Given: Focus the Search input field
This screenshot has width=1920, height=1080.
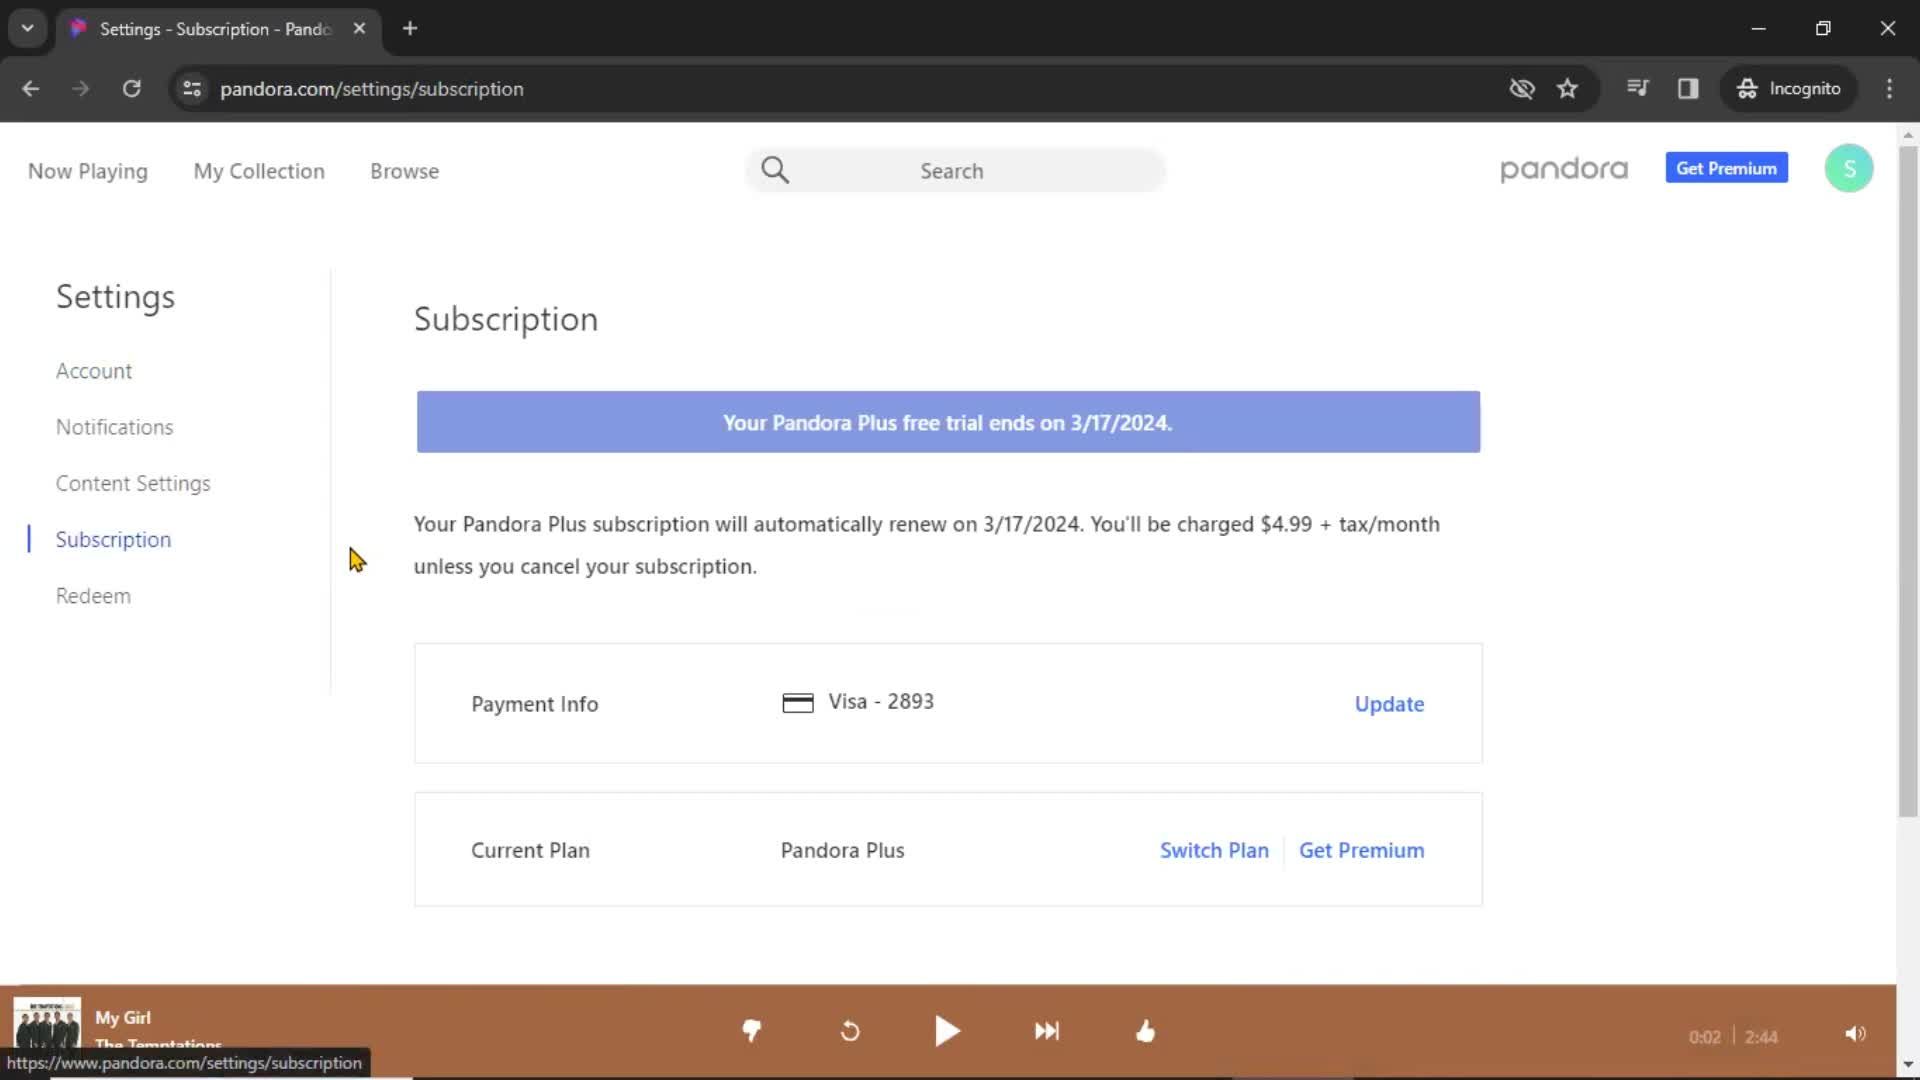Looking at the screenshot, I should coord(955,170).
